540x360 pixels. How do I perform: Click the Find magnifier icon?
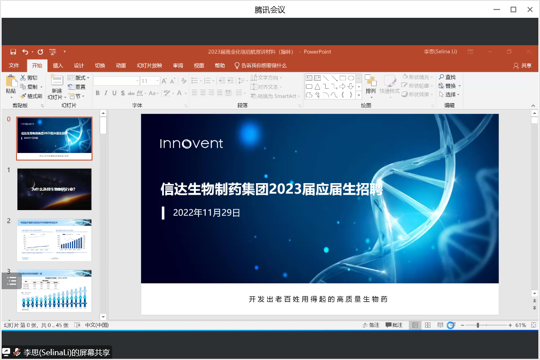pyautogui.click(x=441, y=77)
